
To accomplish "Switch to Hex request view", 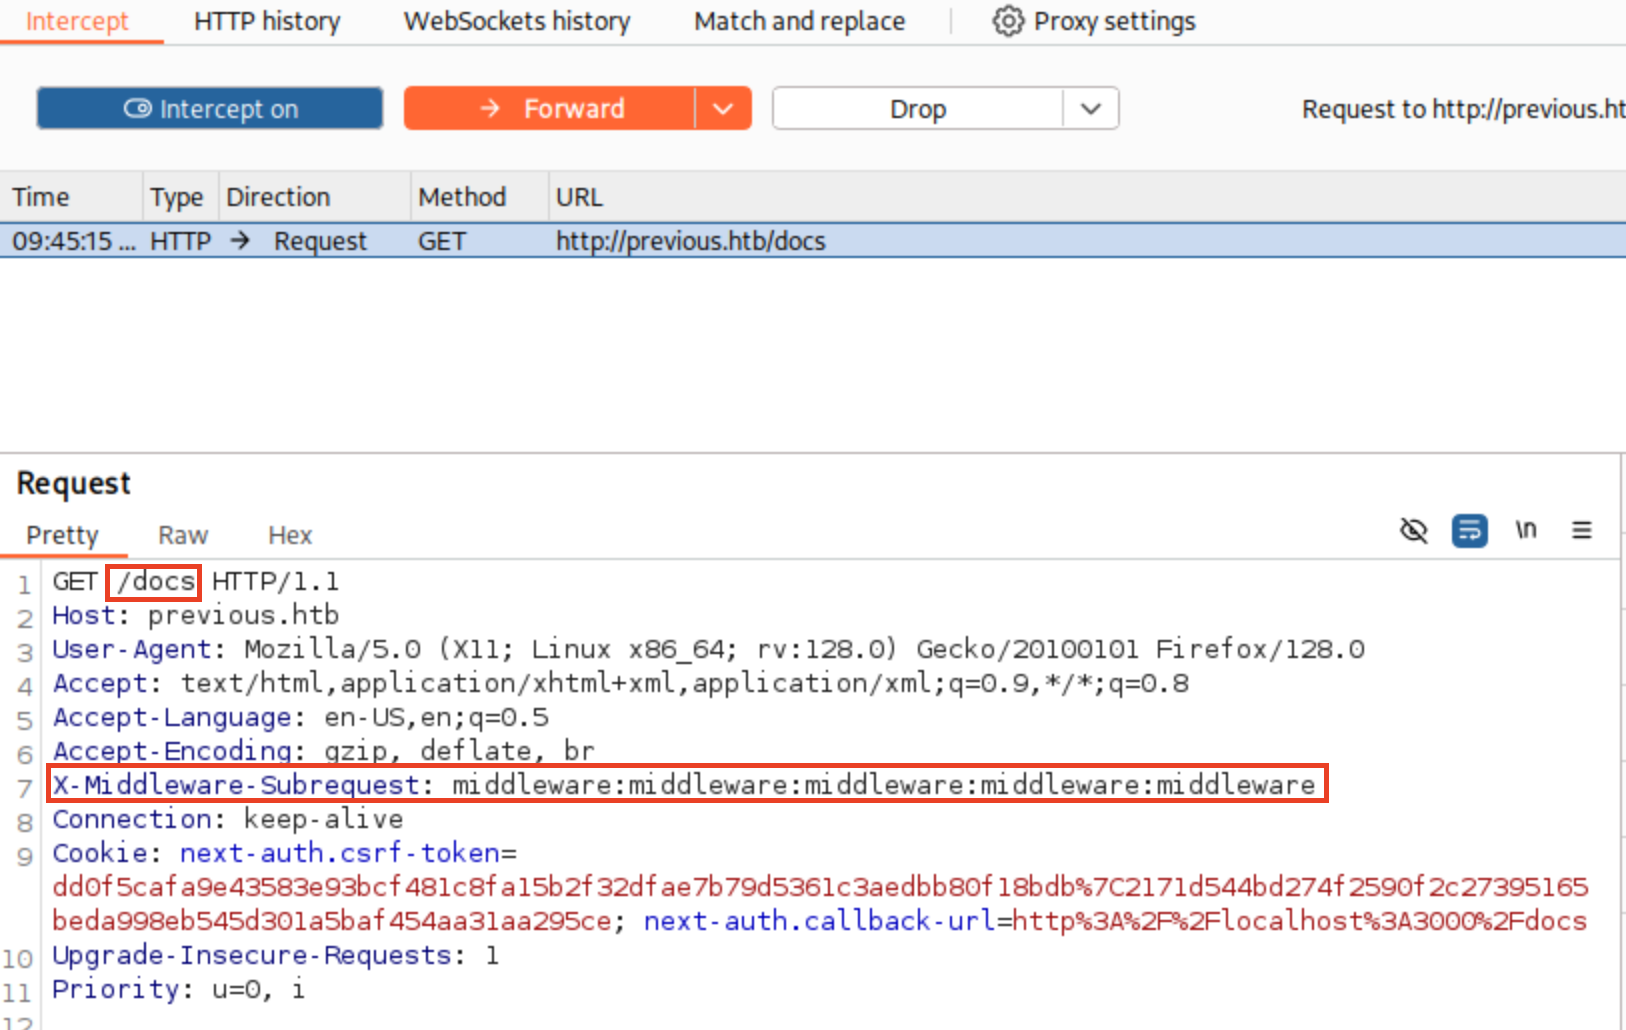I will click(x=290, y=536).
